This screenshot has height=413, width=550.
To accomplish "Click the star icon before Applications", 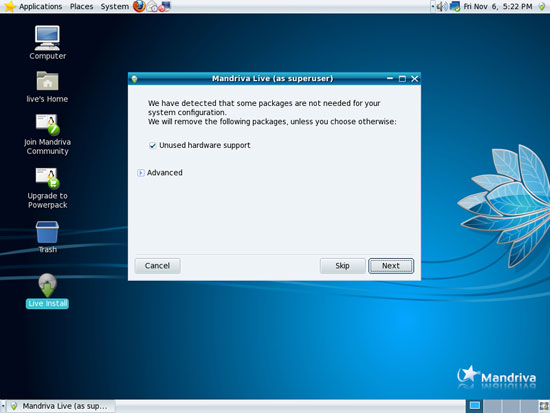I will point(10,6).
